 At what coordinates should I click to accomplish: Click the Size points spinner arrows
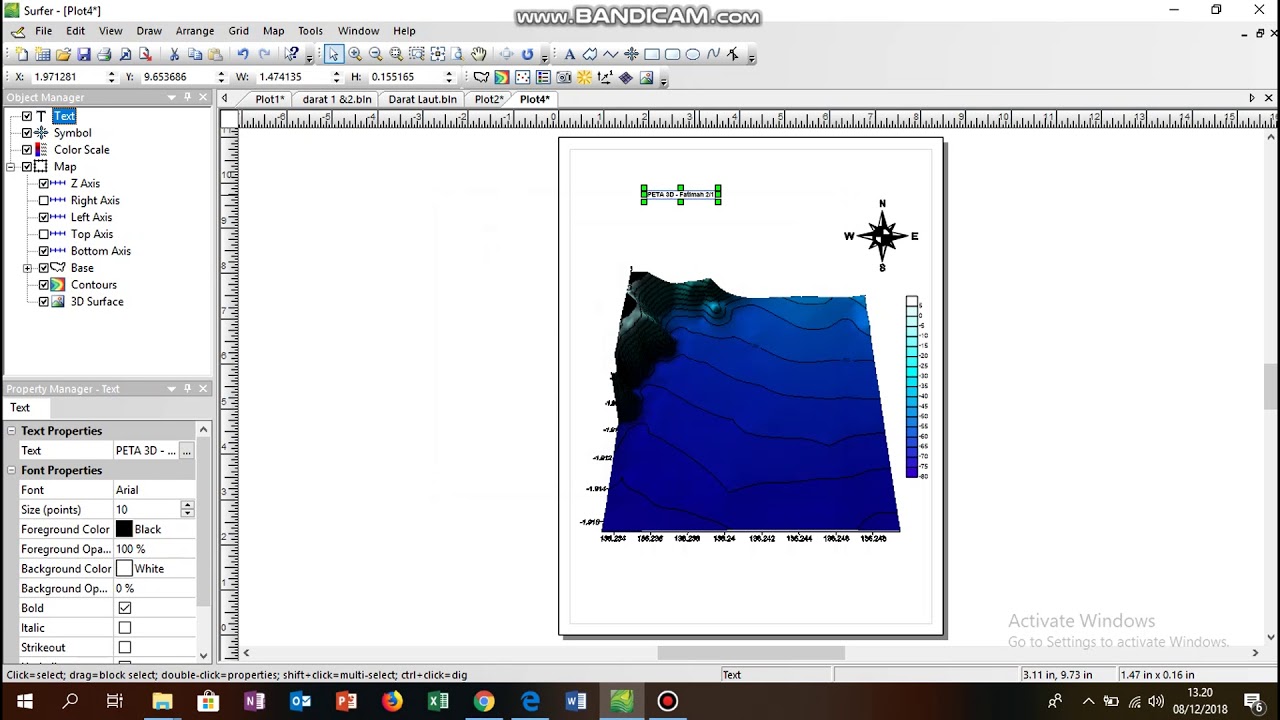[187, 509]
